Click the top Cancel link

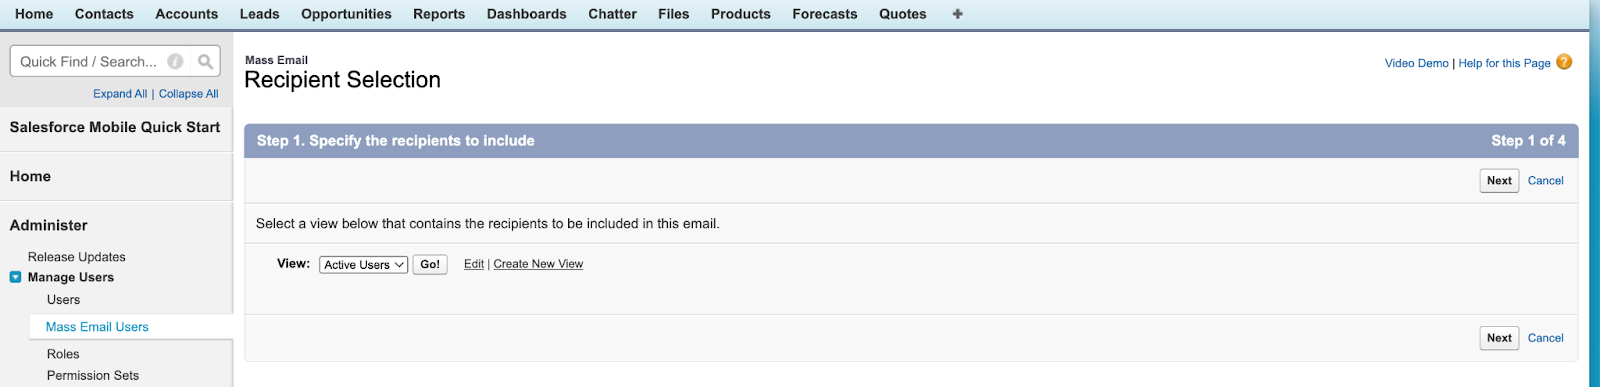(x=1545, y=181)
